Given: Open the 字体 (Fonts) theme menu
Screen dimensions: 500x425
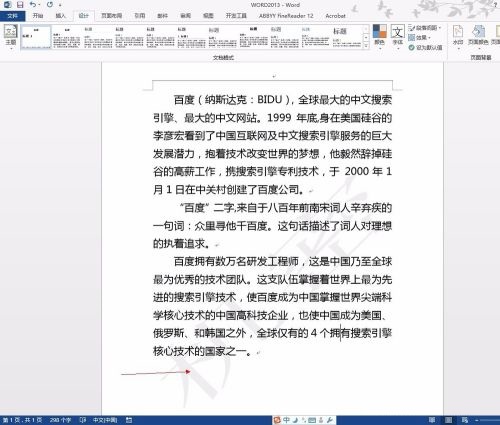Looking at the screenshot, I should [x=397, y=37].
